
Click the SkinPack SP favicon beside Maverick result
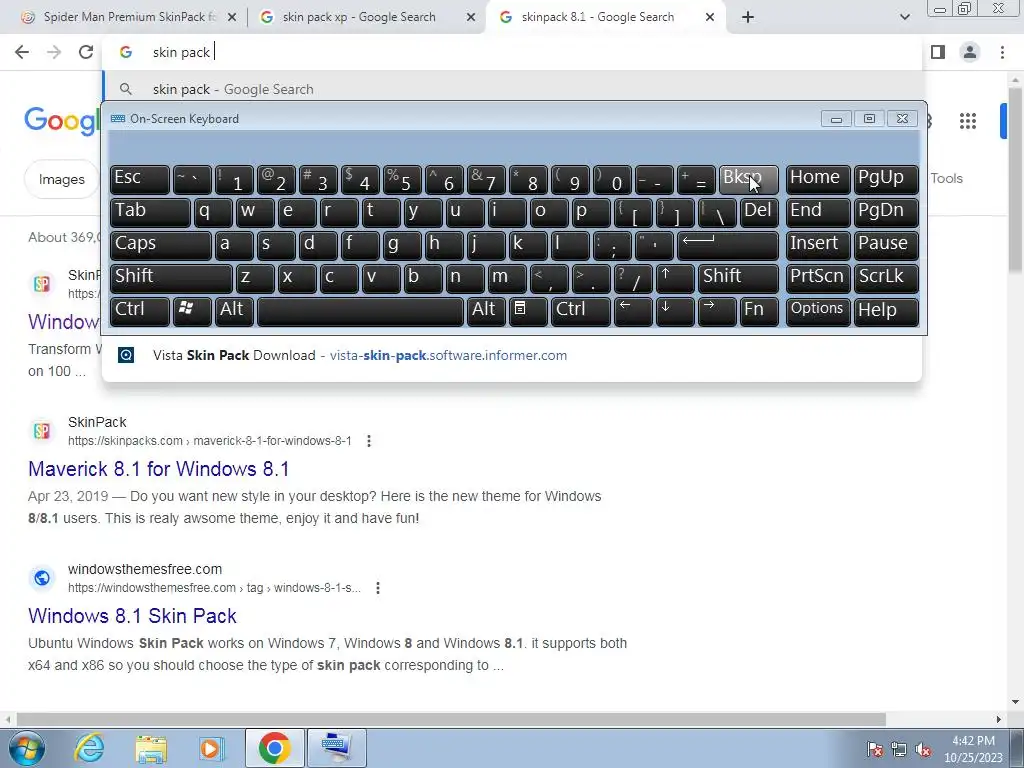coord(42,431)
